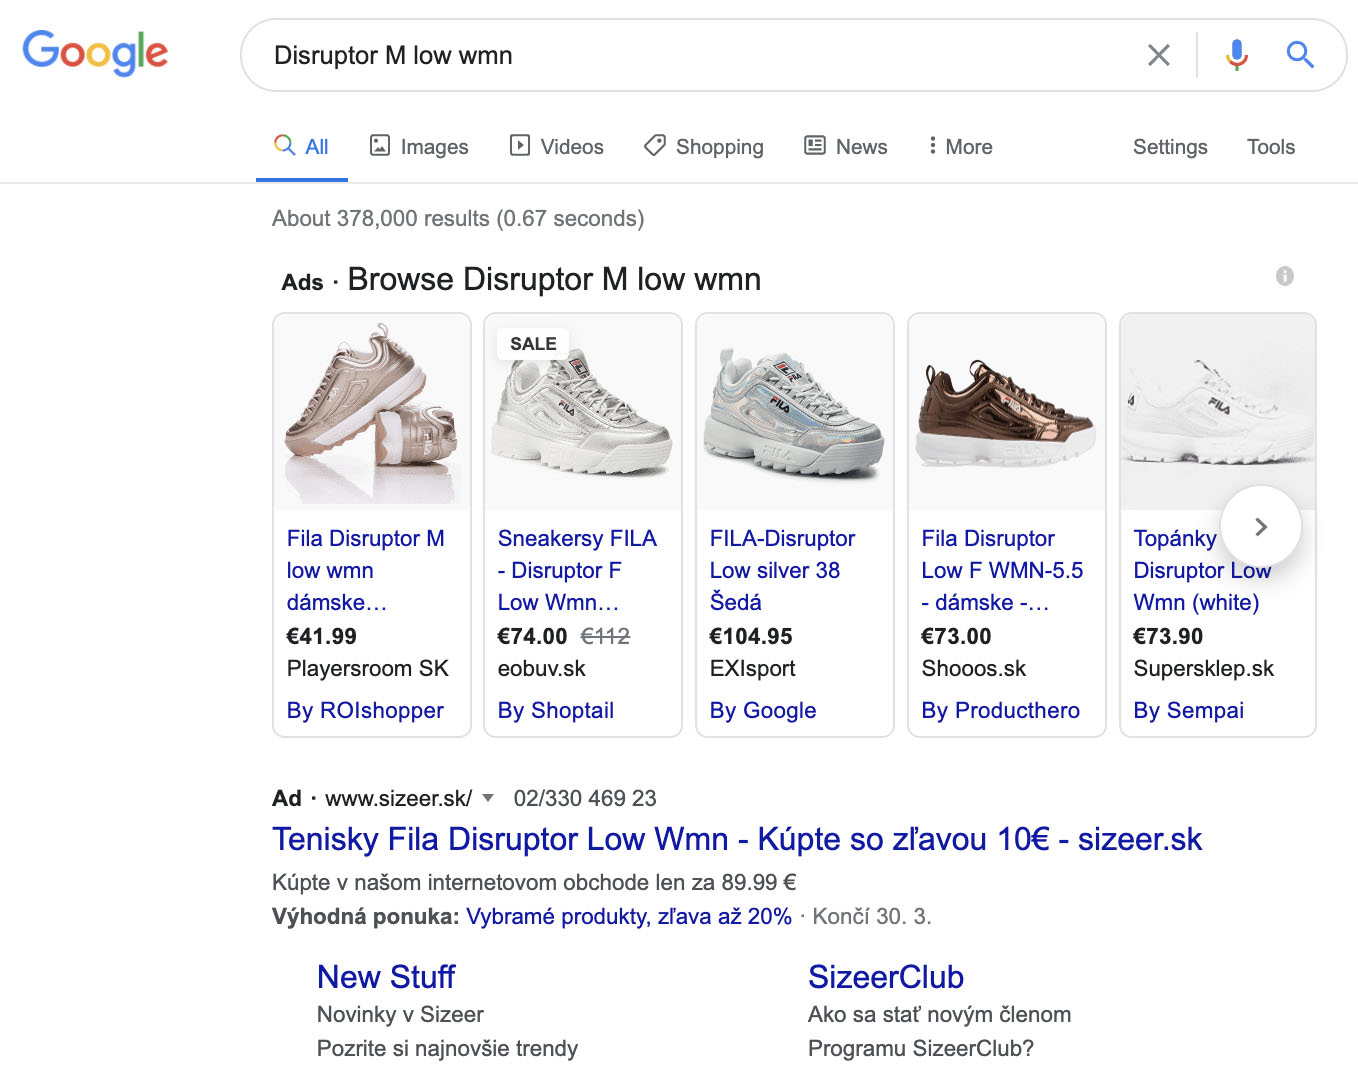The image size is (1358, 1084).
Task: Open ad info icon beside Browse heading
Action: click(x=1285, y=276)
